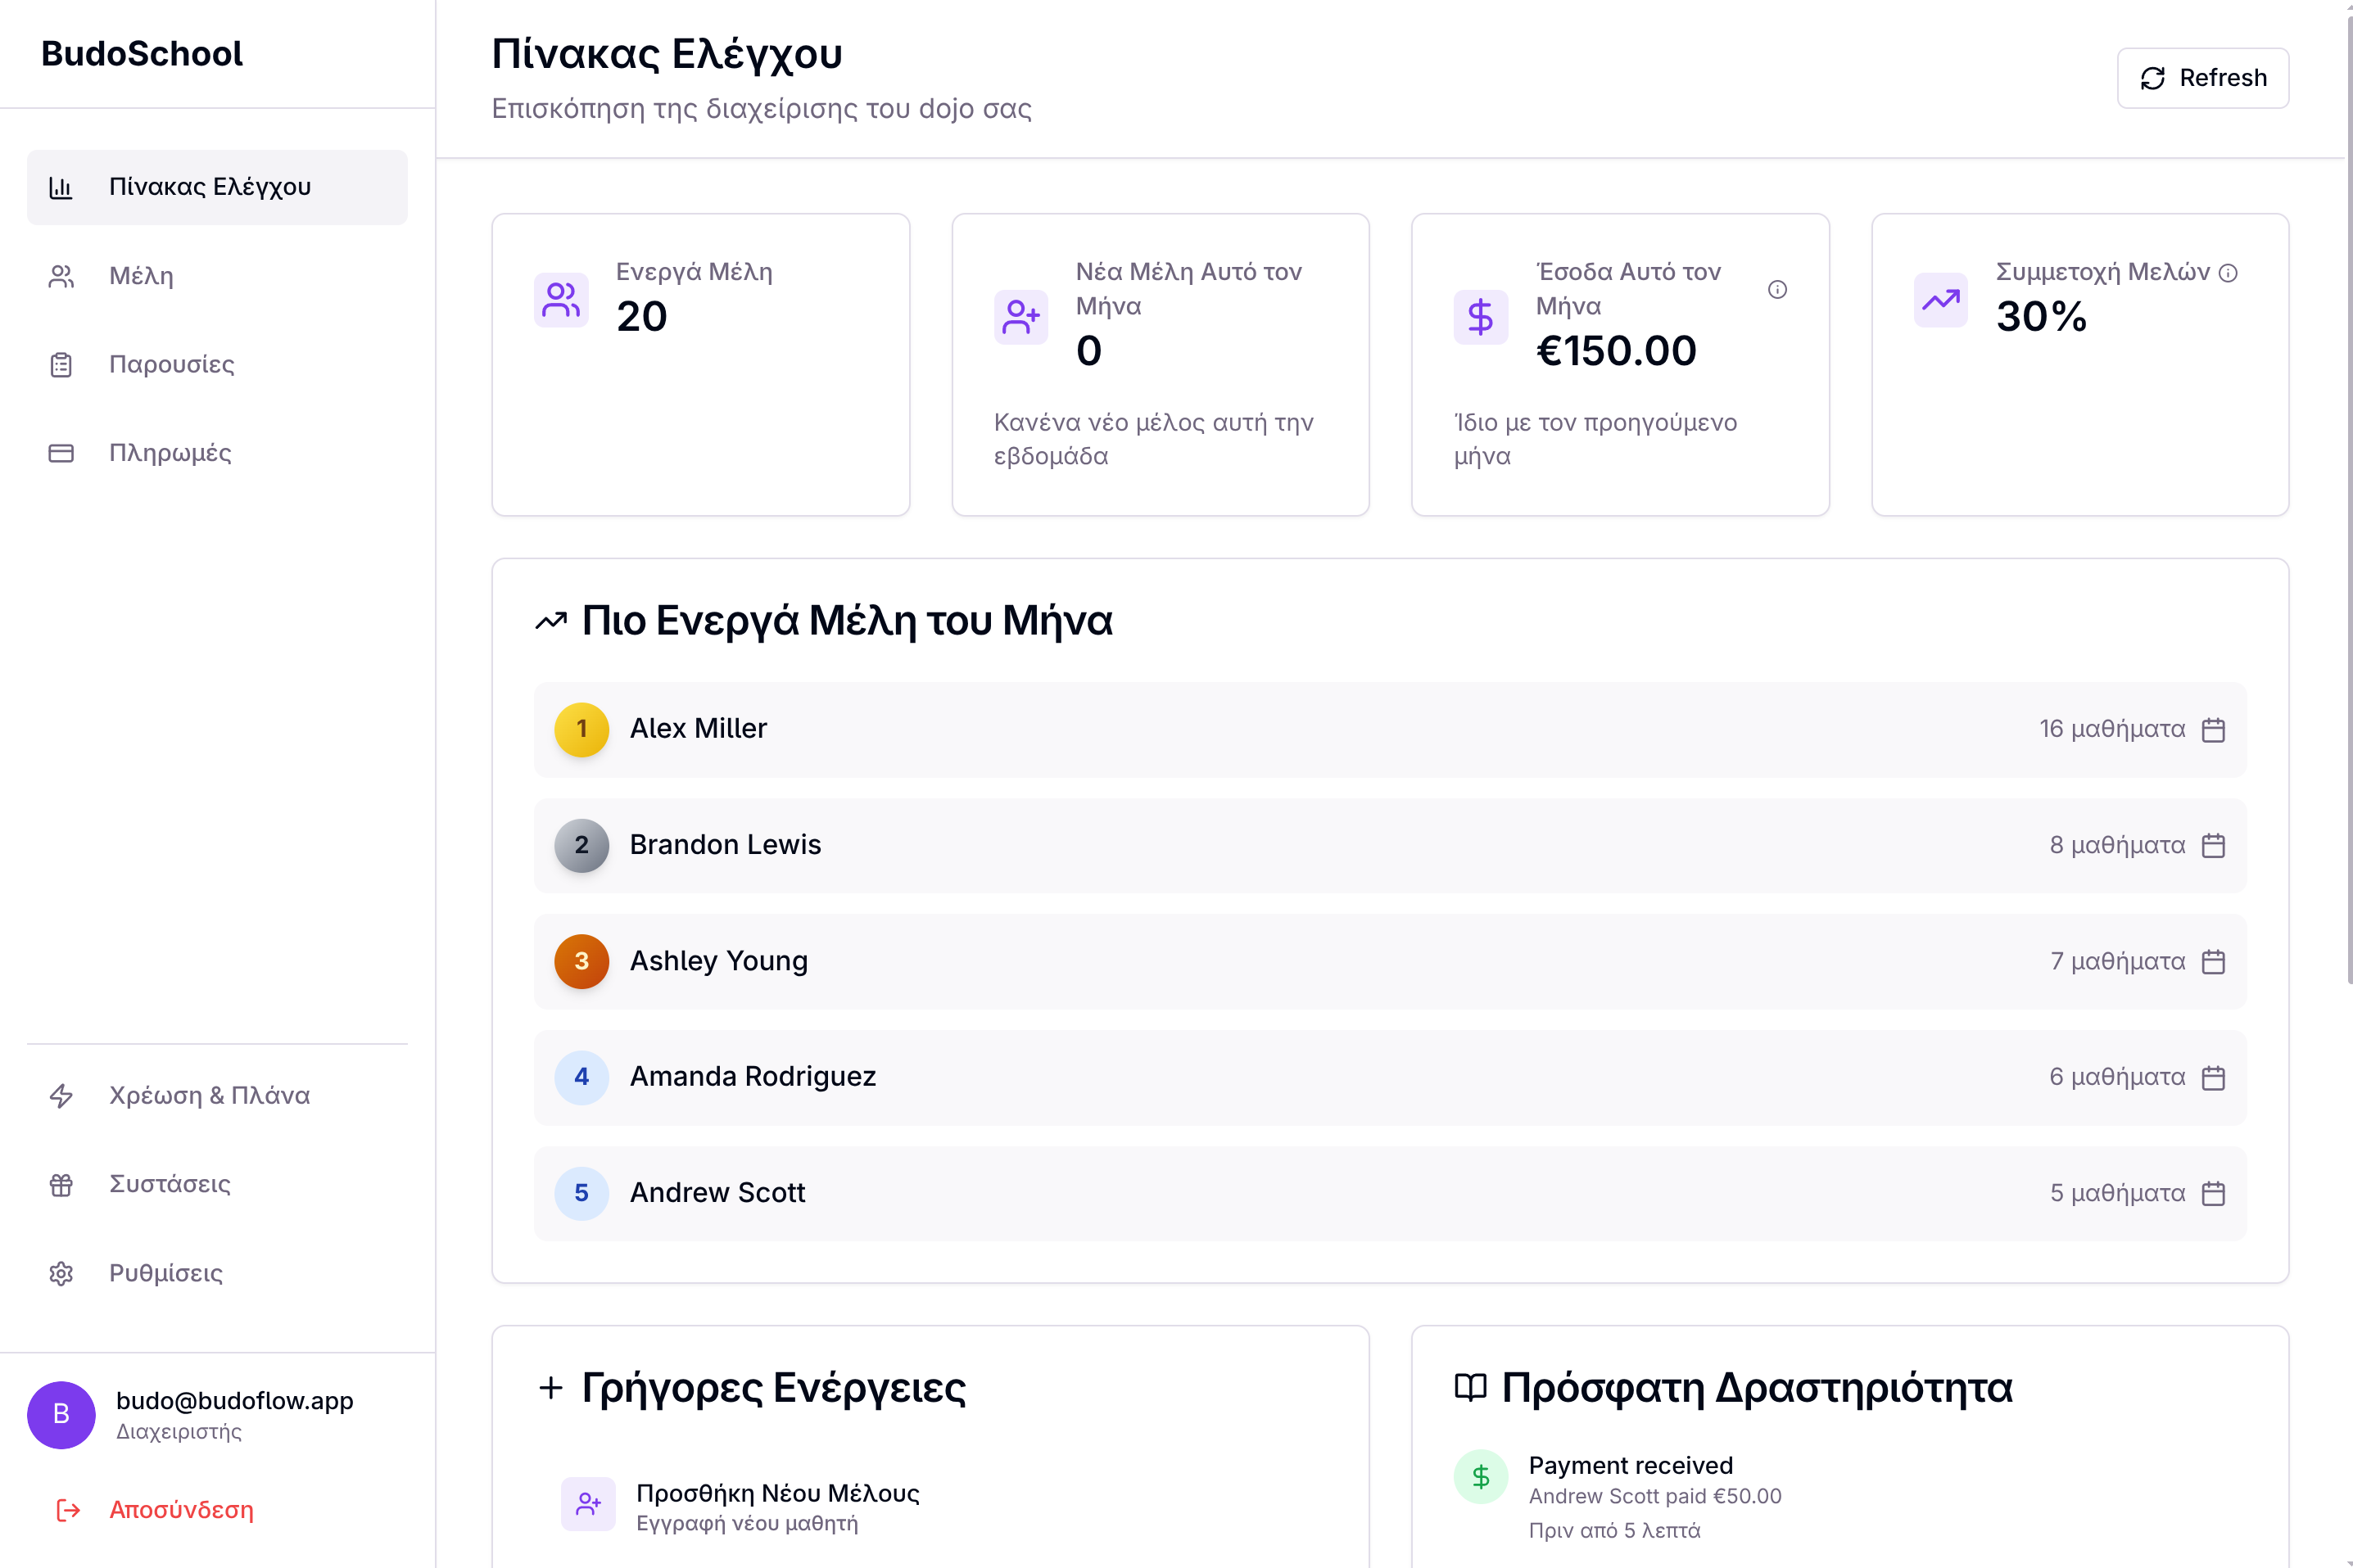Click the logout arrow icon beside Αποσύνδεση
The image size is (2353, 1568).
pyautogui.click(x=67, y=1510)
